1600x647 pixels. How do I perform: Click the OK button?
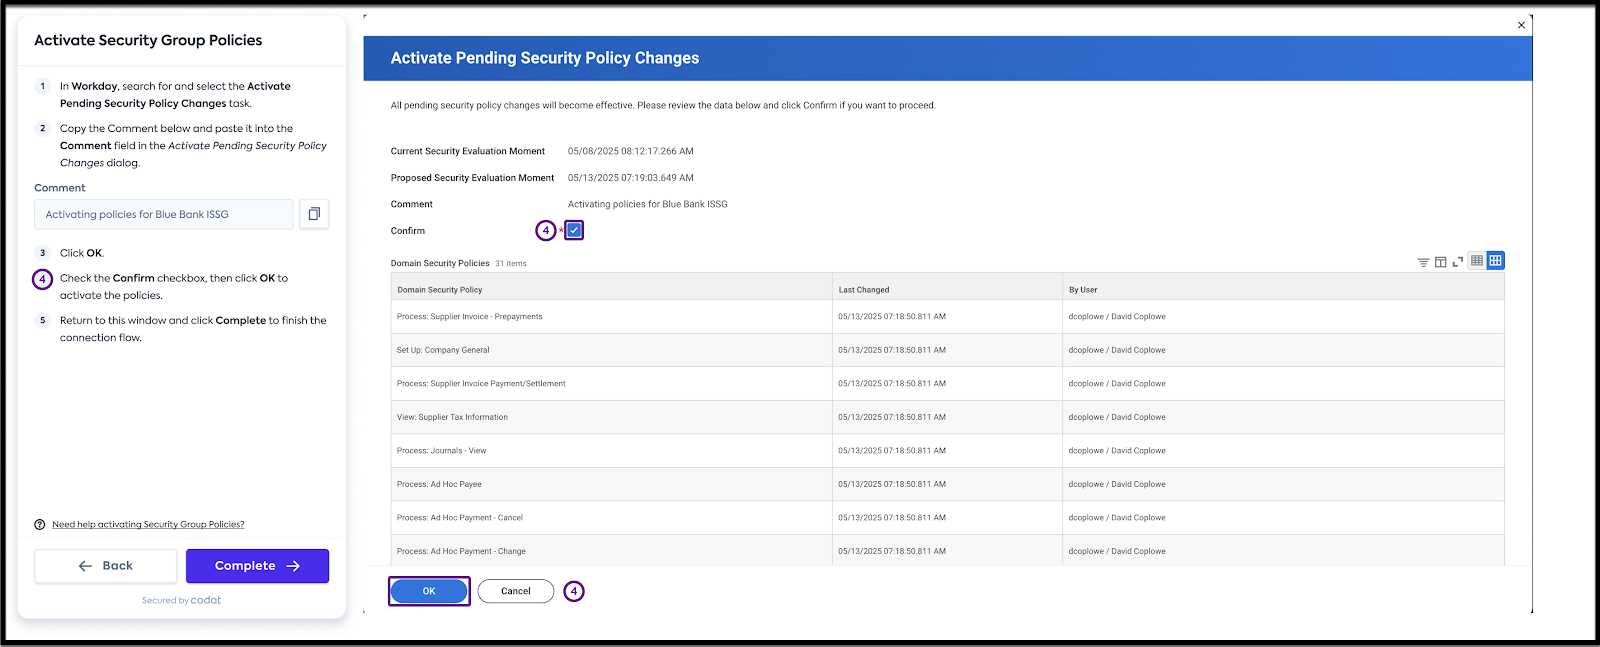pos(429,591)
